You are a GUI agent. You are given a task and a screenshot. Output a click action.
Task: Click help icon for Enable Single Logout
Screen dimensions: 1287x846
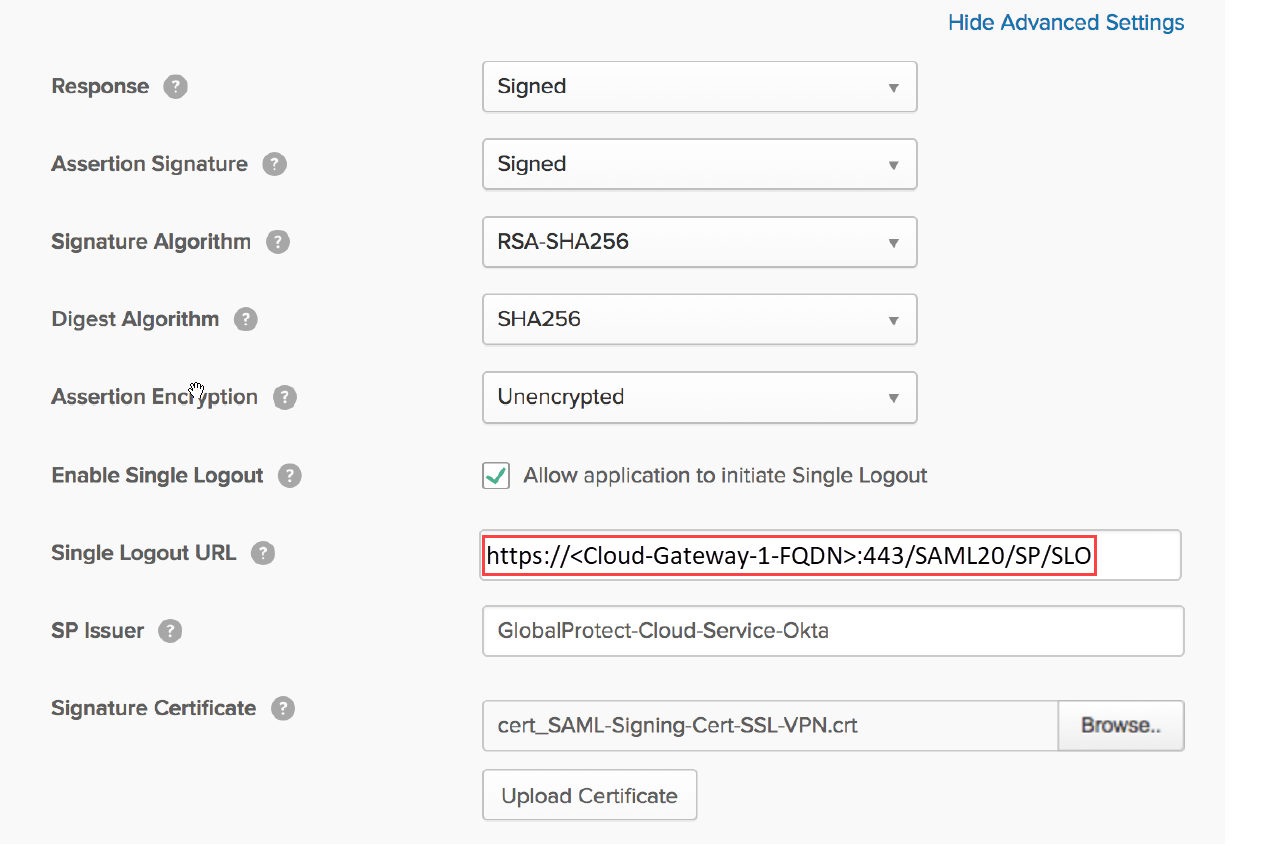coord(290,476)
